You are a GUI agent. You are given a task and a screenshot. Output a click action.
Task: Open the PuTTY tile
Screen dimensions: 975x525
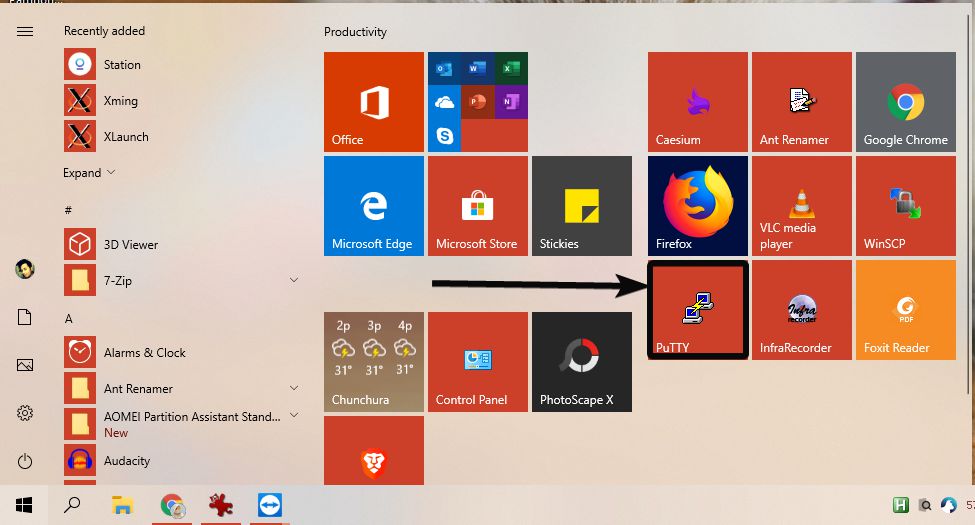click(x=698, y=310)
